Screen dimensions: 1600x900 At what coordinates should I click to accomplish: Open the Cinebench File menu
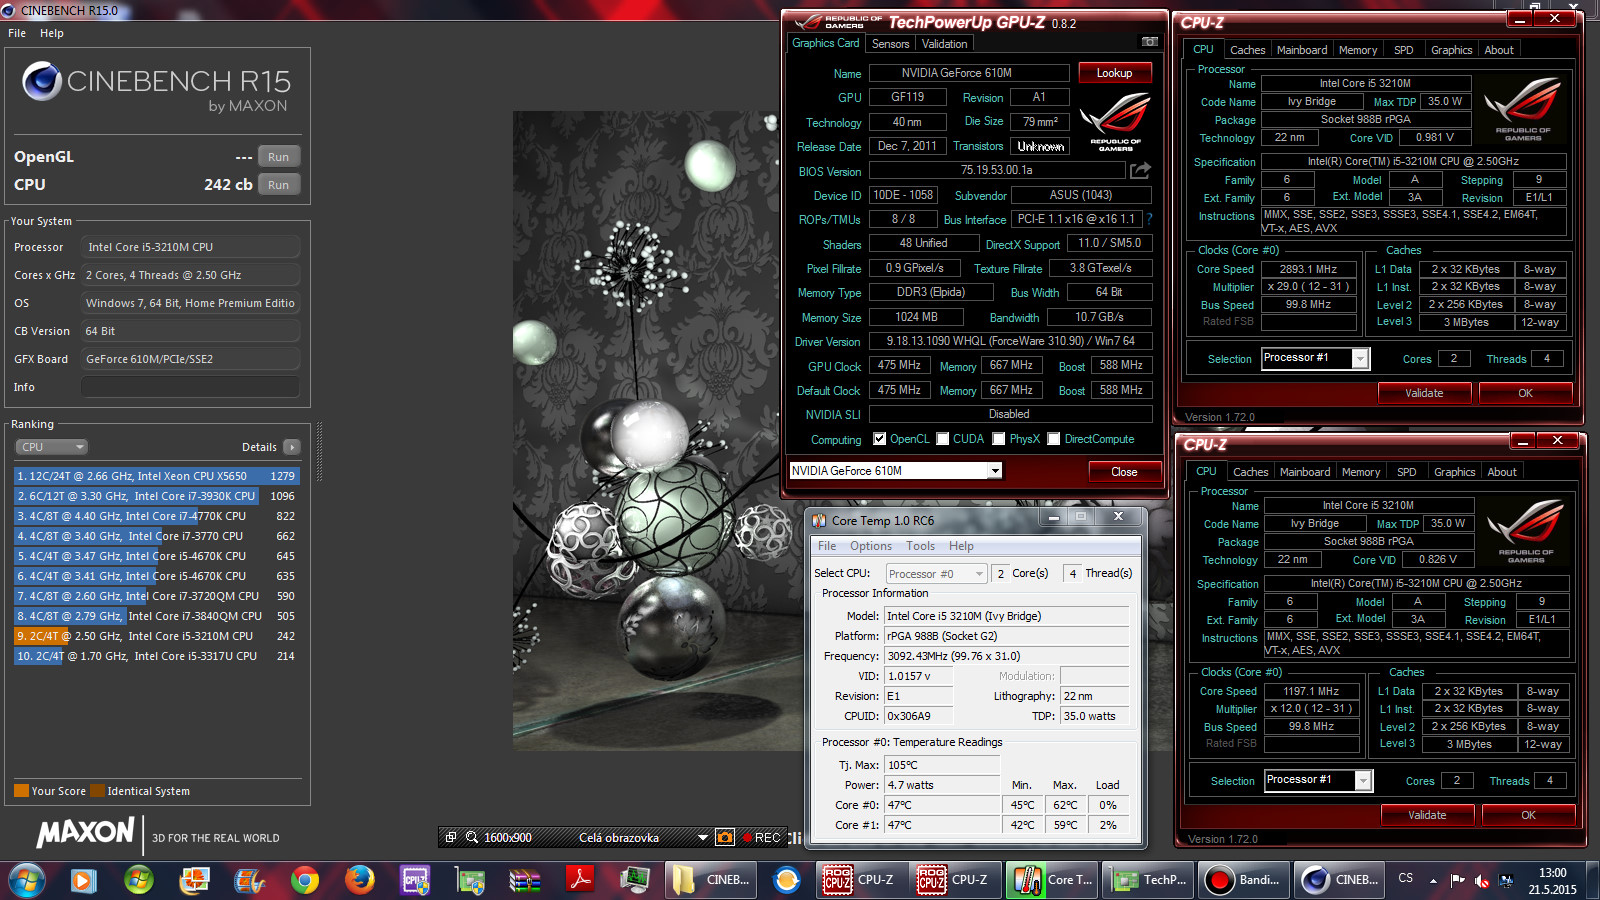pos(17,33)
